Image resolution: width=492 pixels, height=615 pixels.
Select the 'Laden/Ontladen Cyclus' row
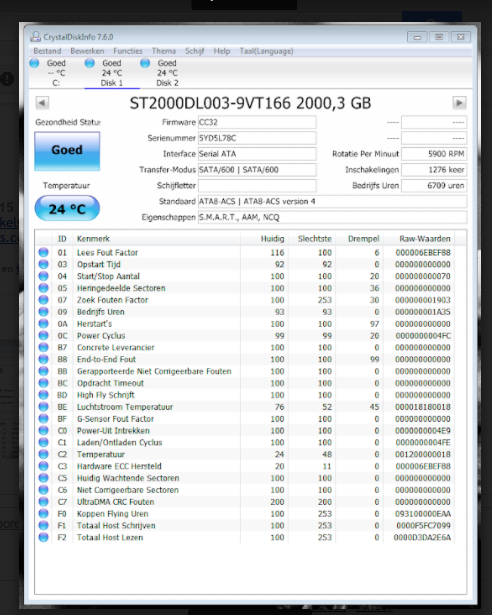[x=245, y=442]
